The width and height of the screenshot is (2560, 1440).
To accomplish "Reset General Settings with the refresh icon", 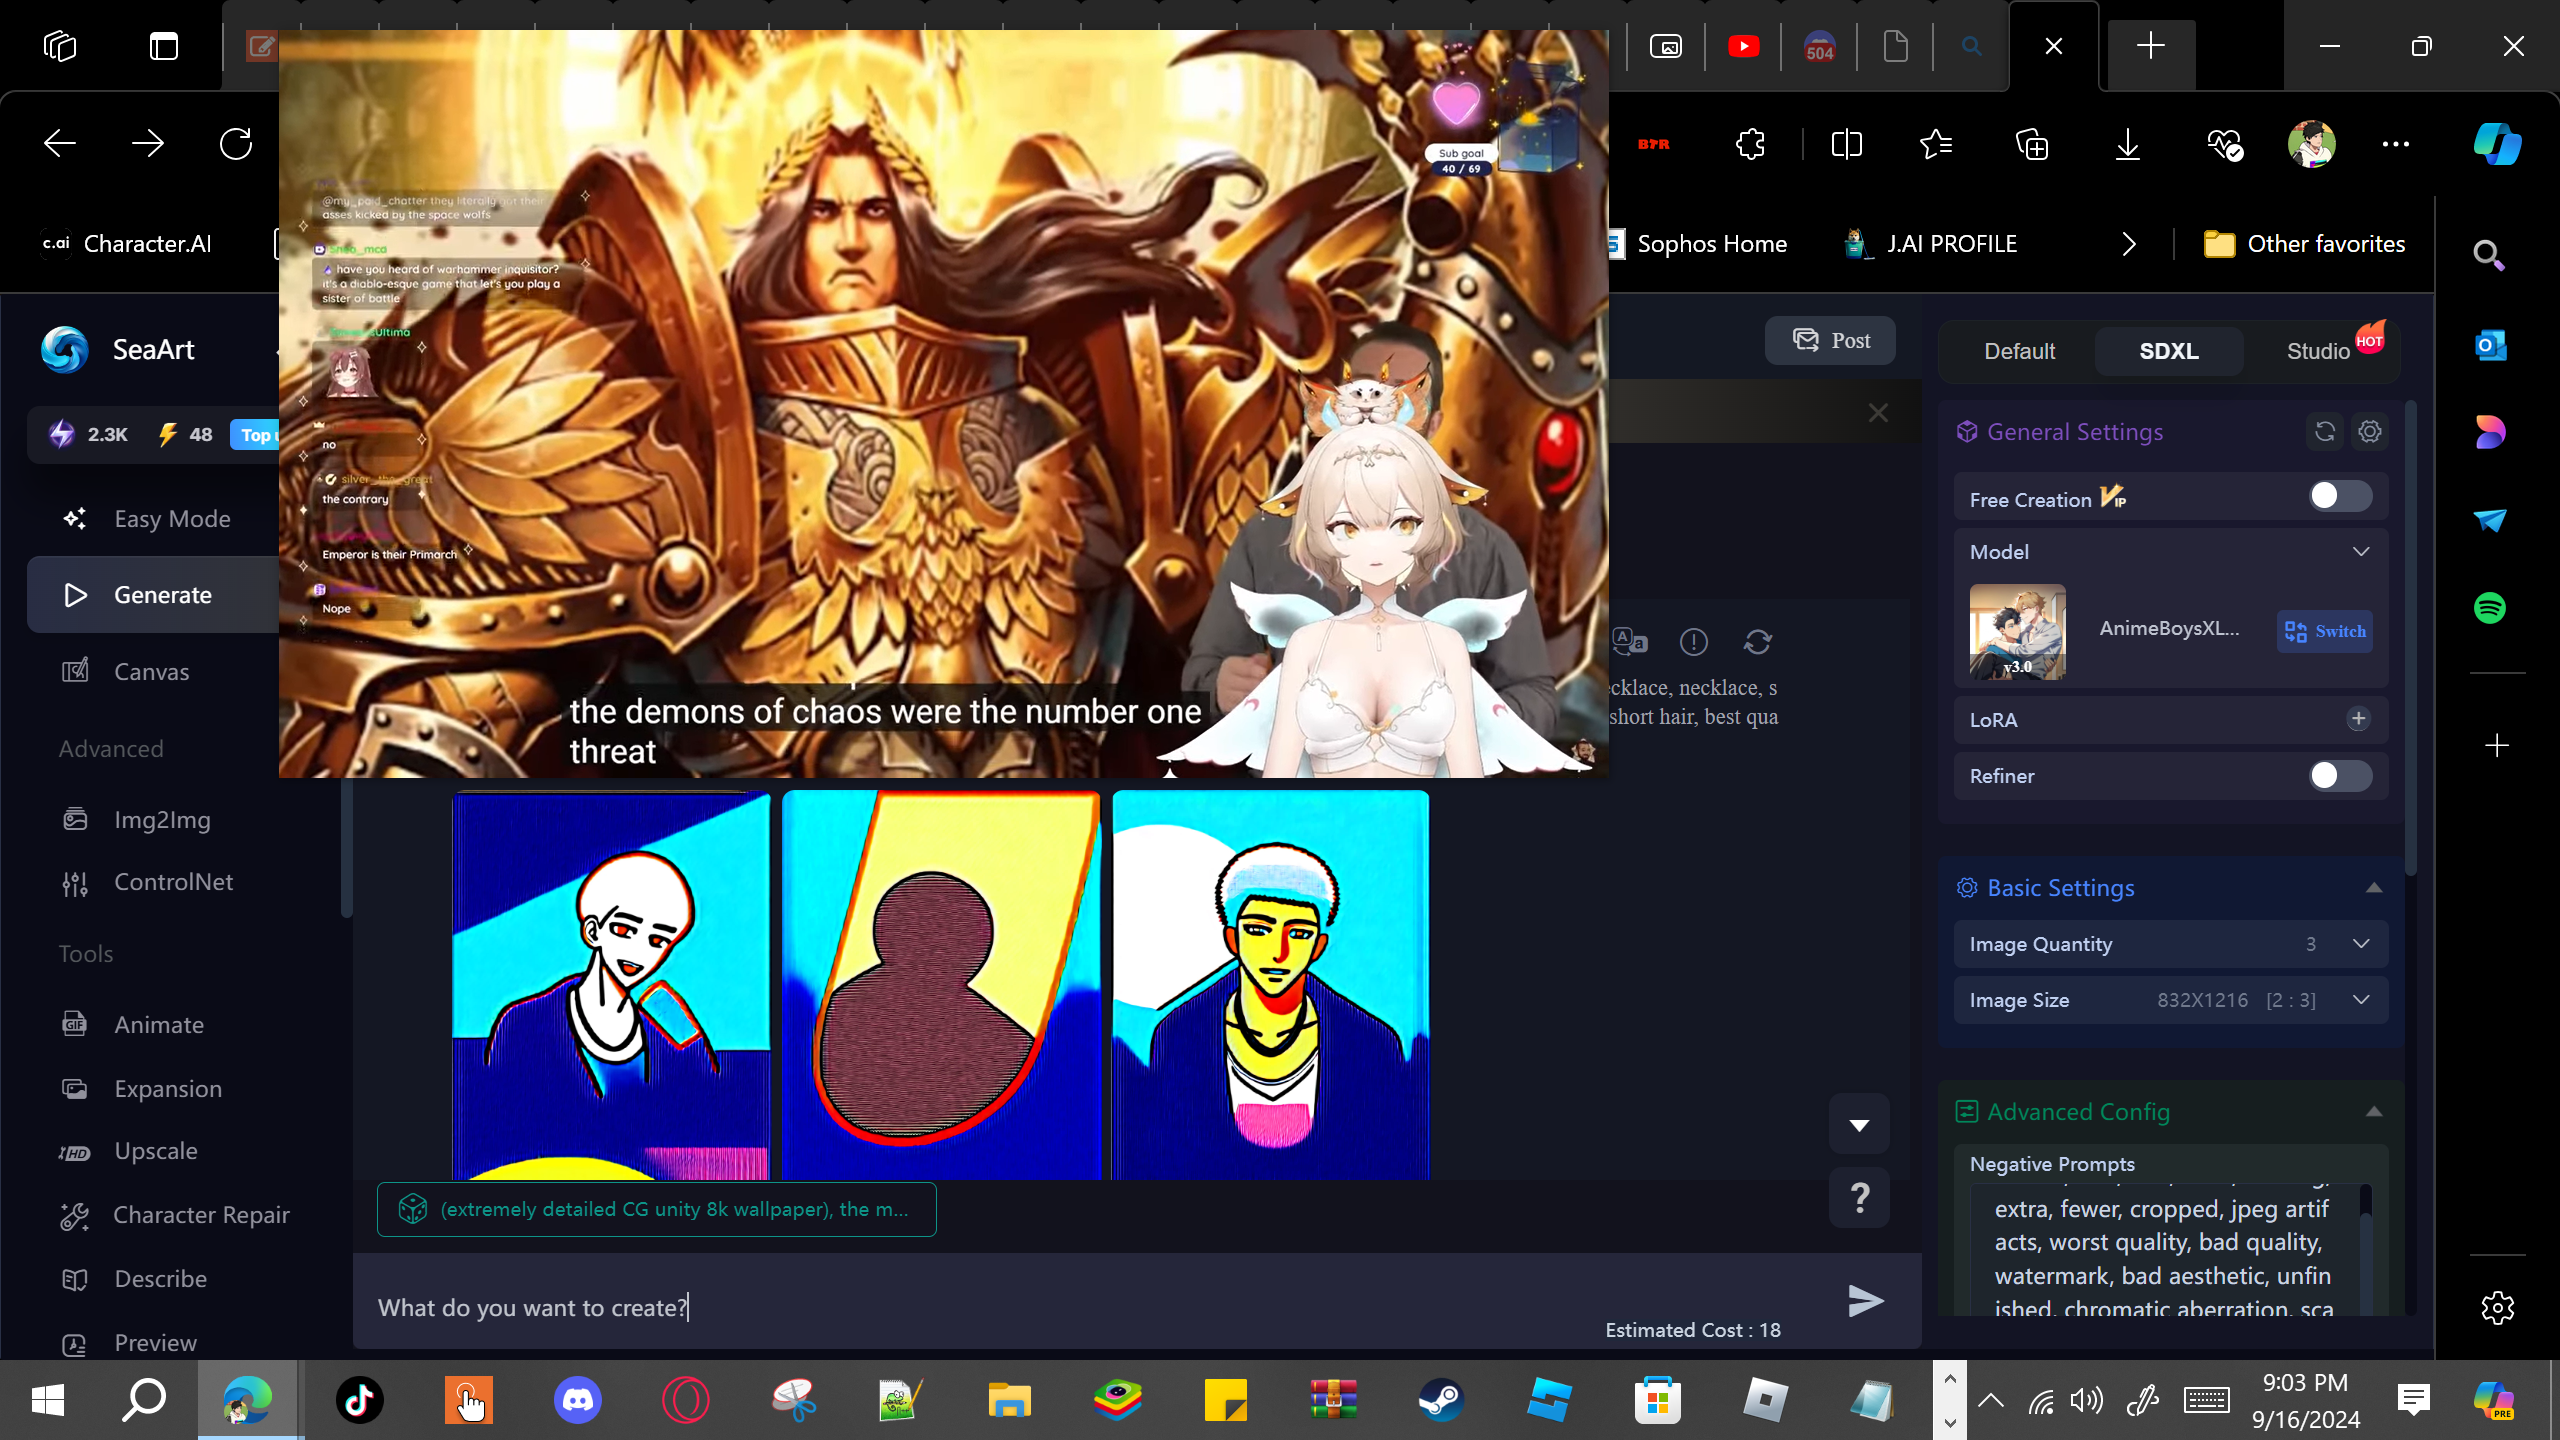I will click(2325, 432).
